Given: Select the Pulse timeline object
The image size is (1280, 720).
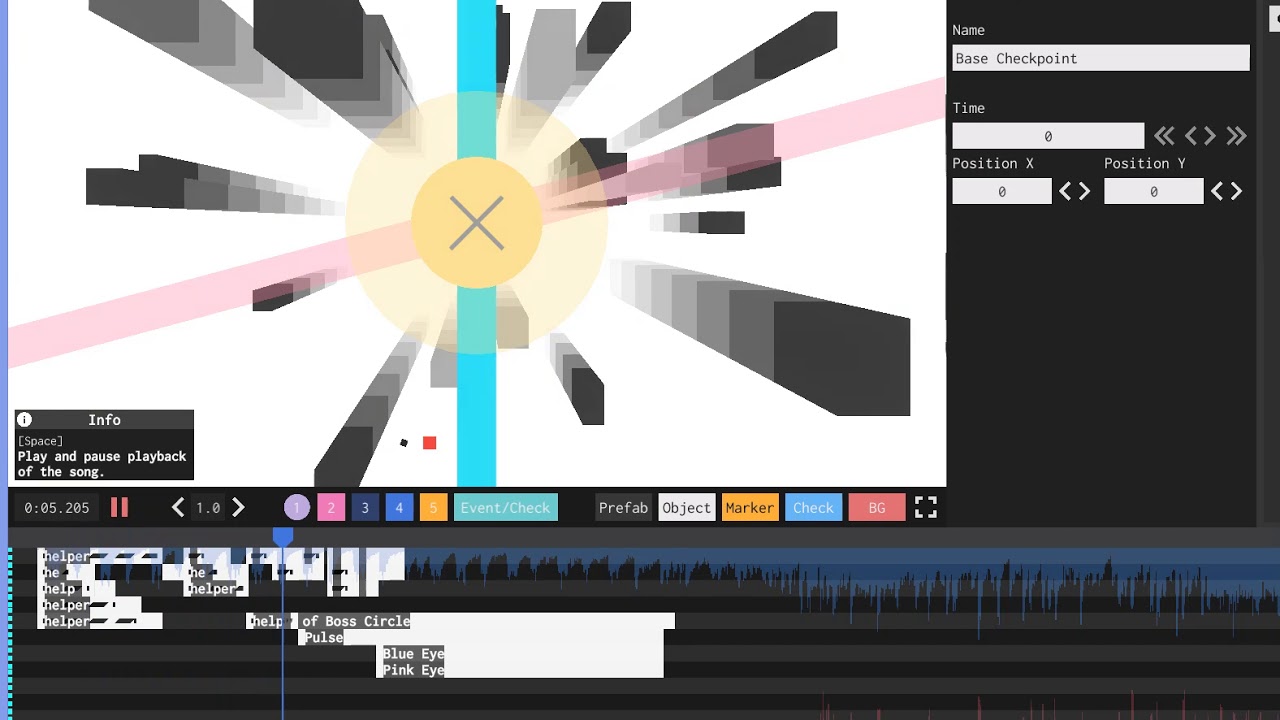Looking at the screenshot, I should [481, 637].
